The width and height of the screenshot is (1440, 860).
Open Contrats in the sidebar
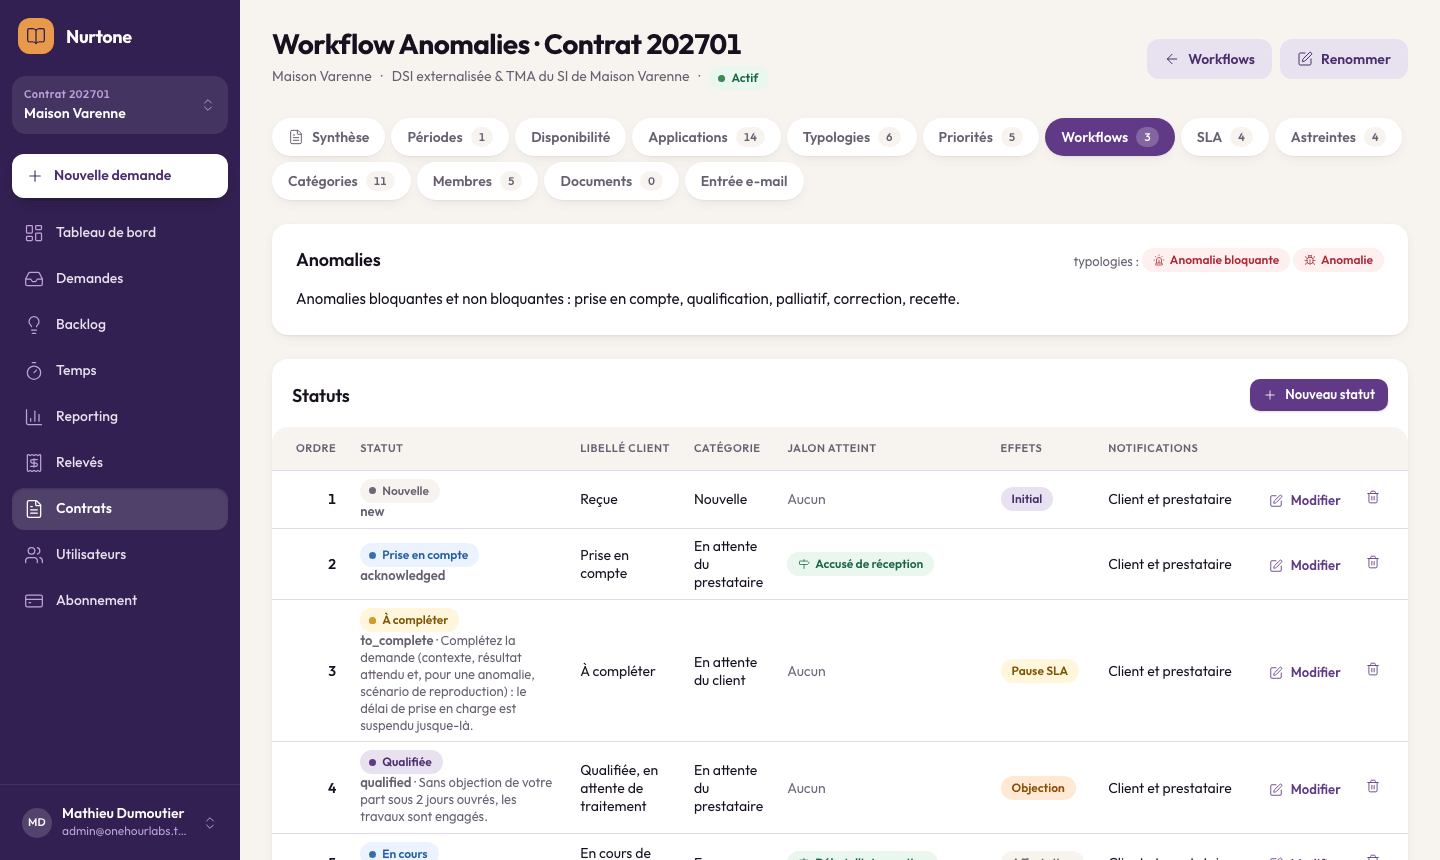click(x=120, y=508)
